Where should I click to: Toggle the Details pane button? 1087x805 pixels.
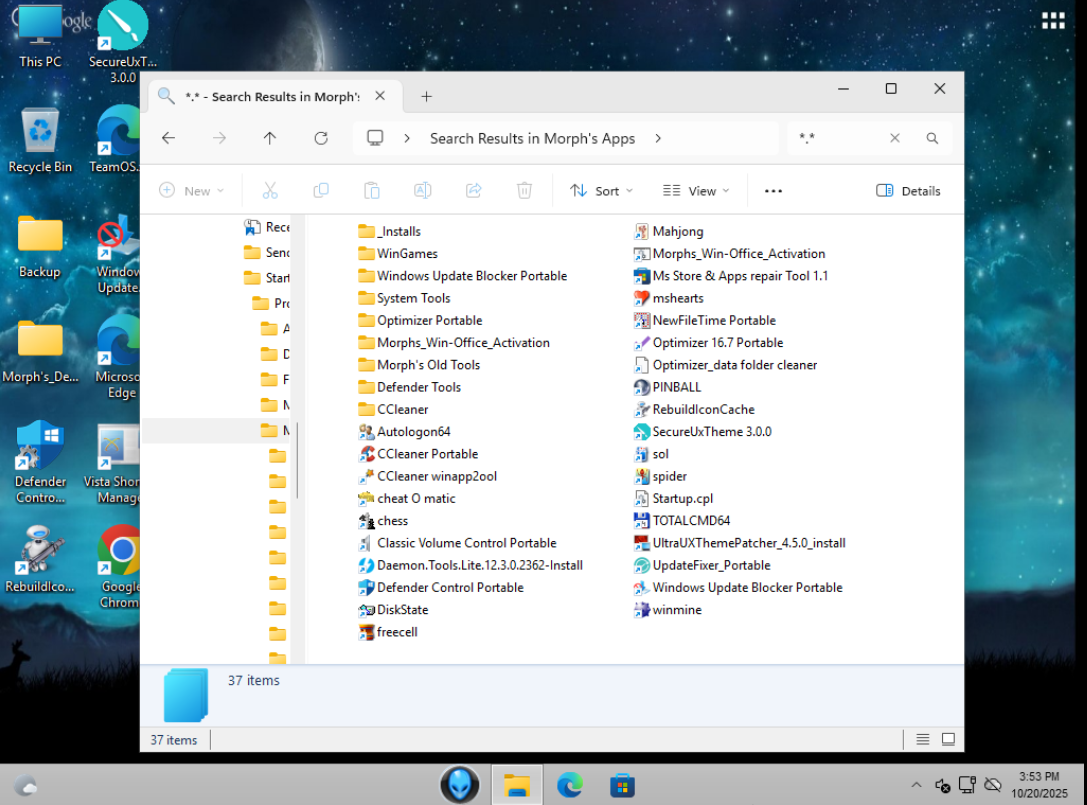coord(908,191)
